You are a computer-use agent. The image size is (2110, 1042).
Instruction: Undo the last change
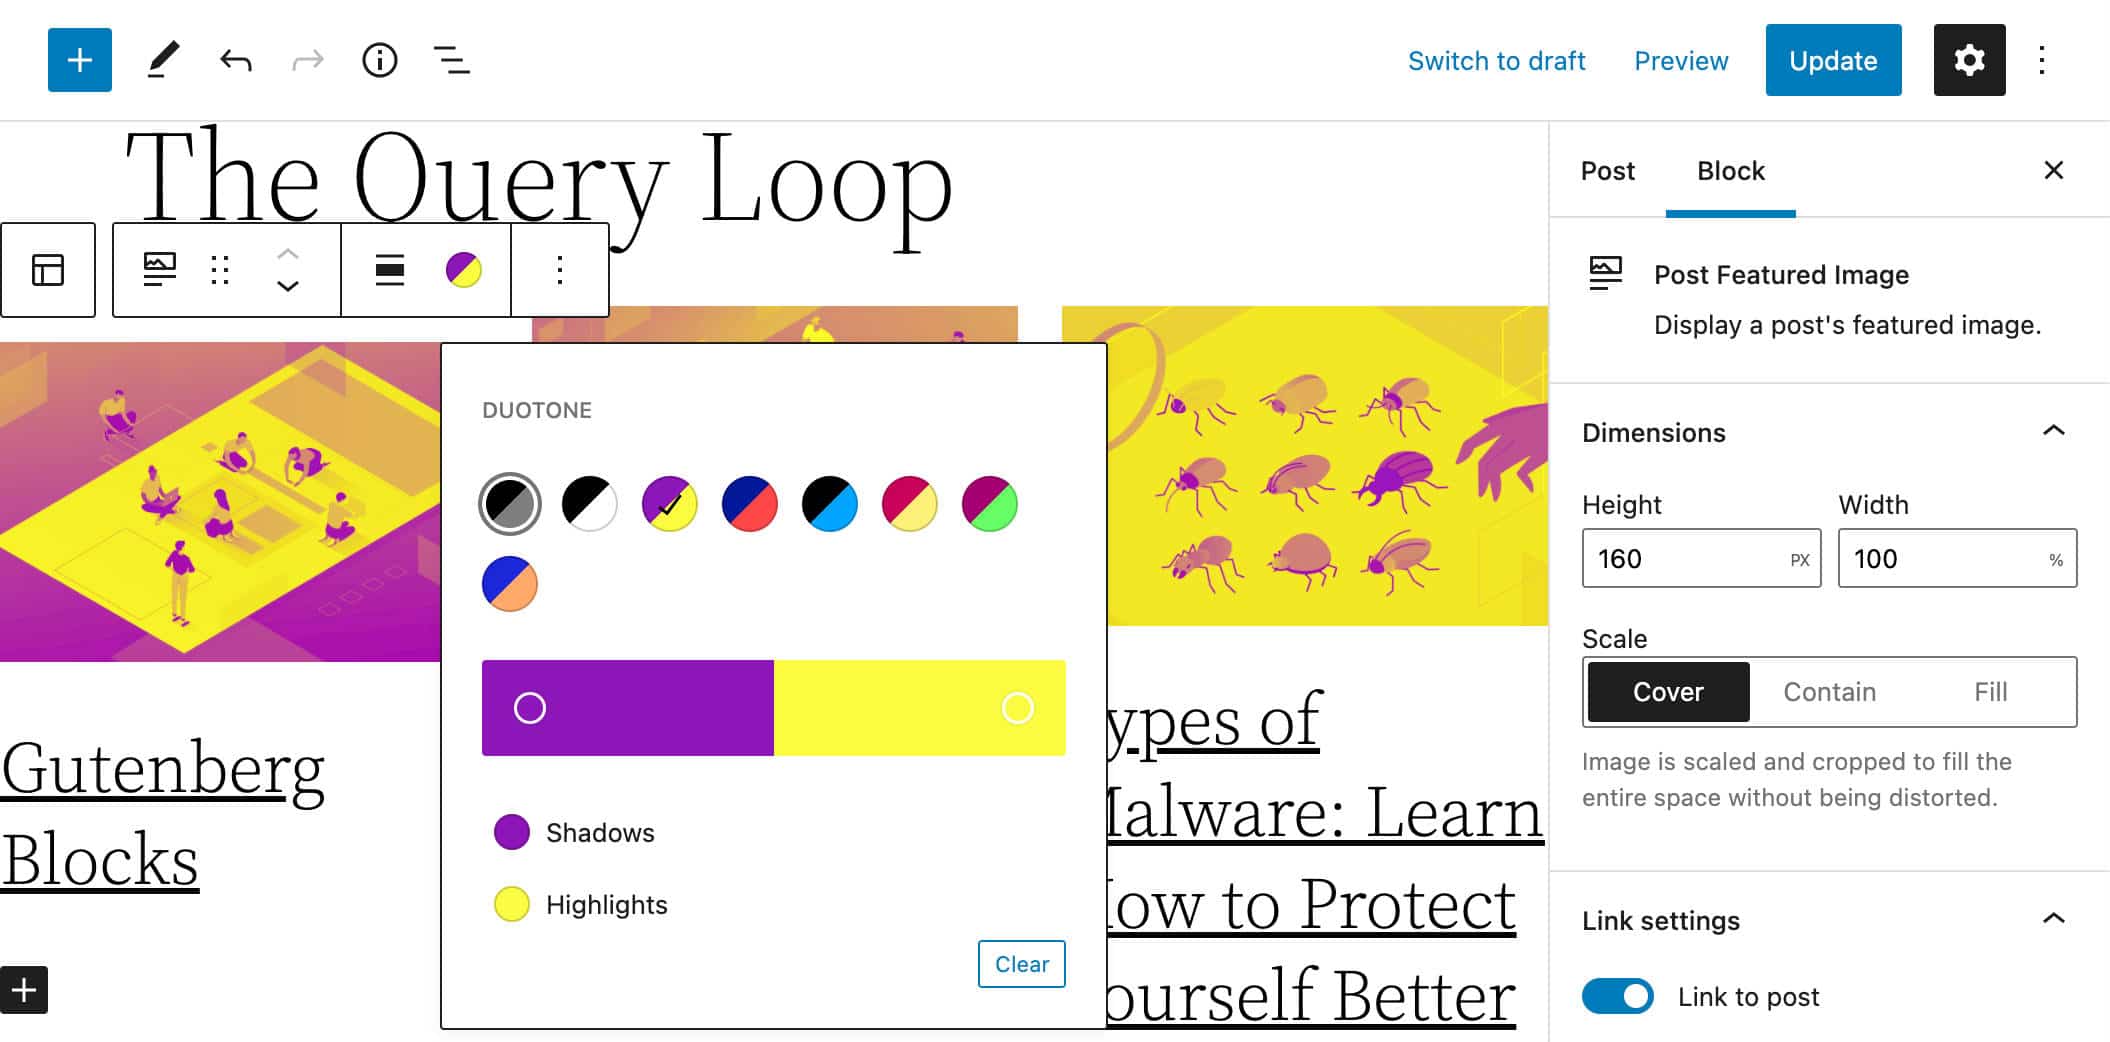[x=233, y=60]
